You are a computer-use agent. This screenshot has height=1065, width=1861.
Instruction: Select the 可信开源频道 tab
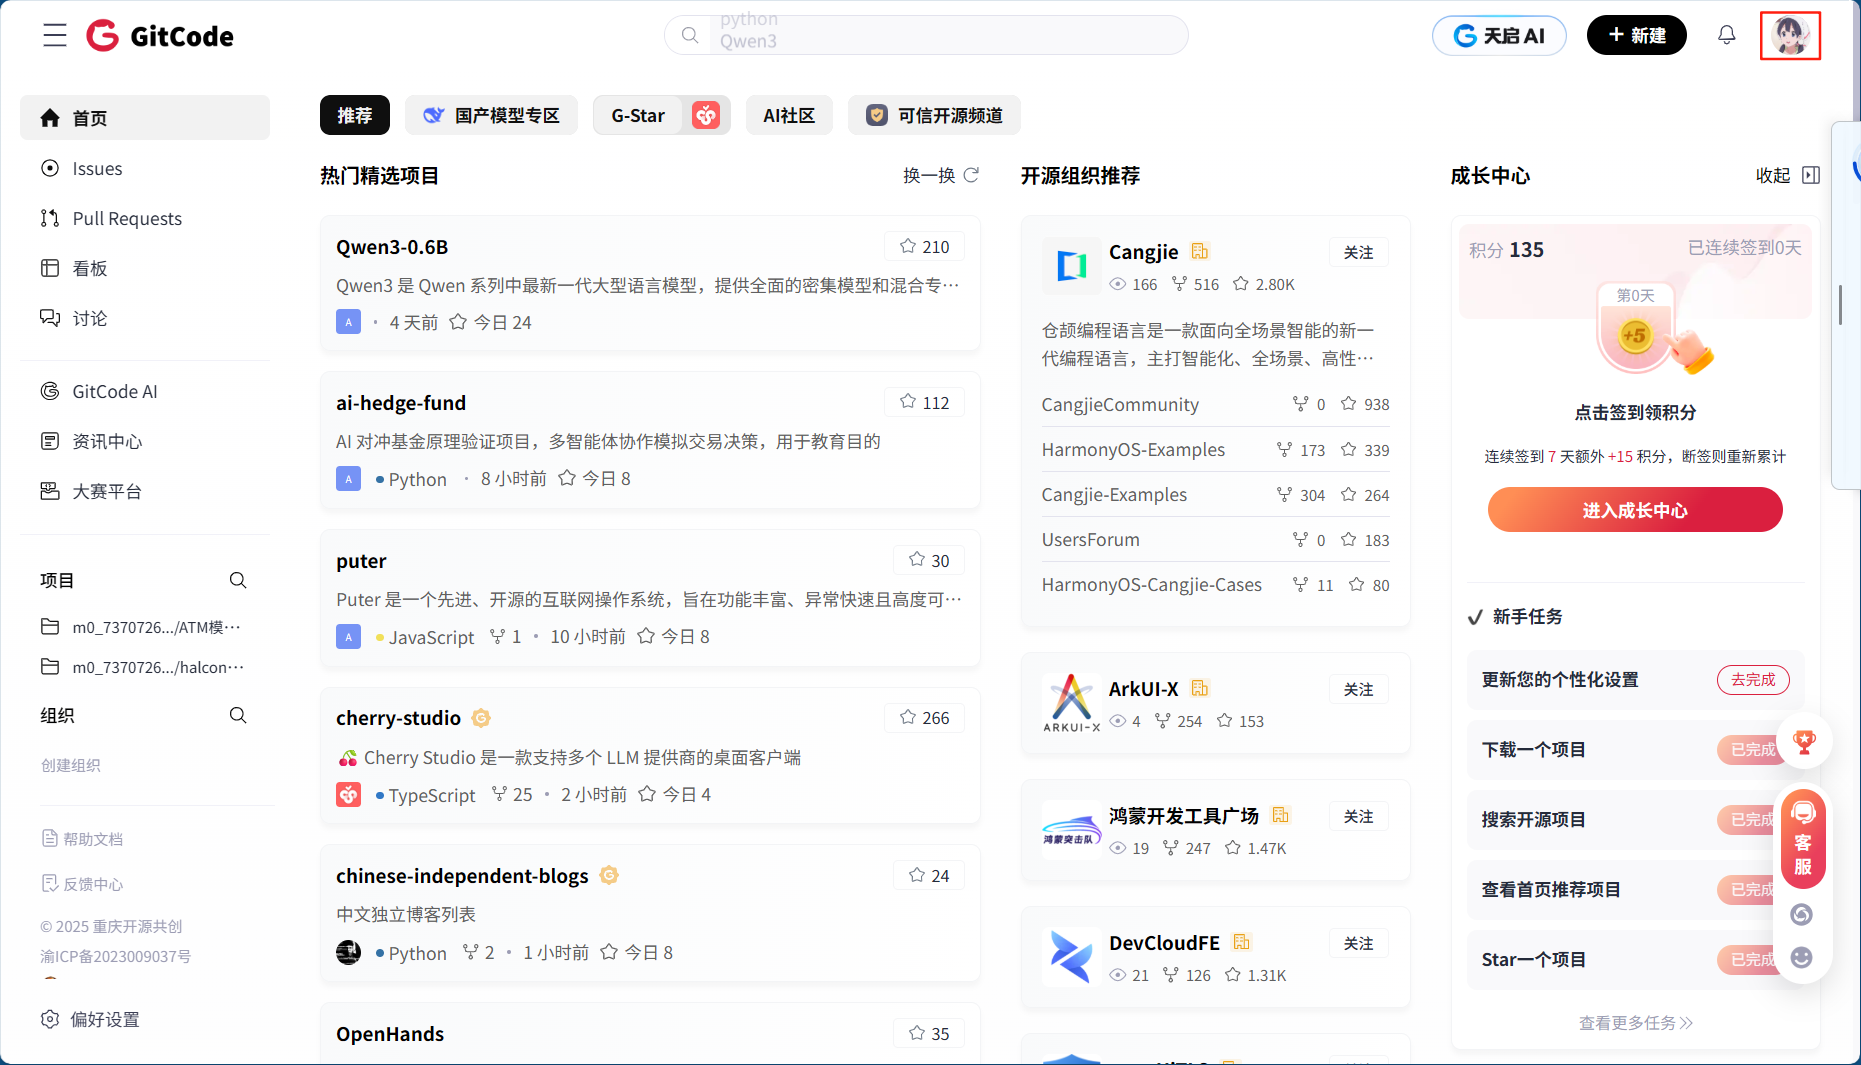(934, 115)
